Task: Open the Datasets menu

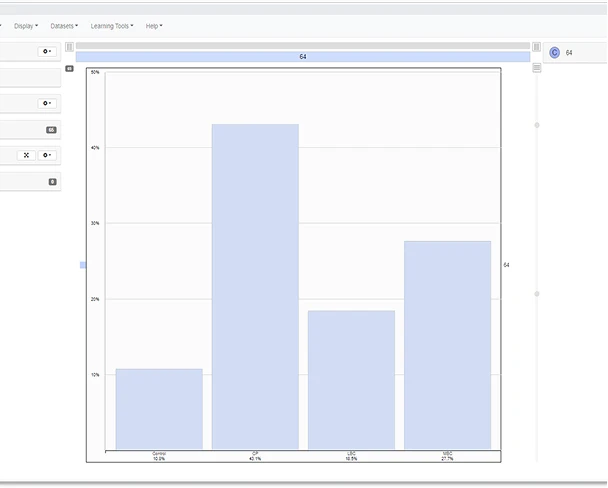Action: (65, 26)
